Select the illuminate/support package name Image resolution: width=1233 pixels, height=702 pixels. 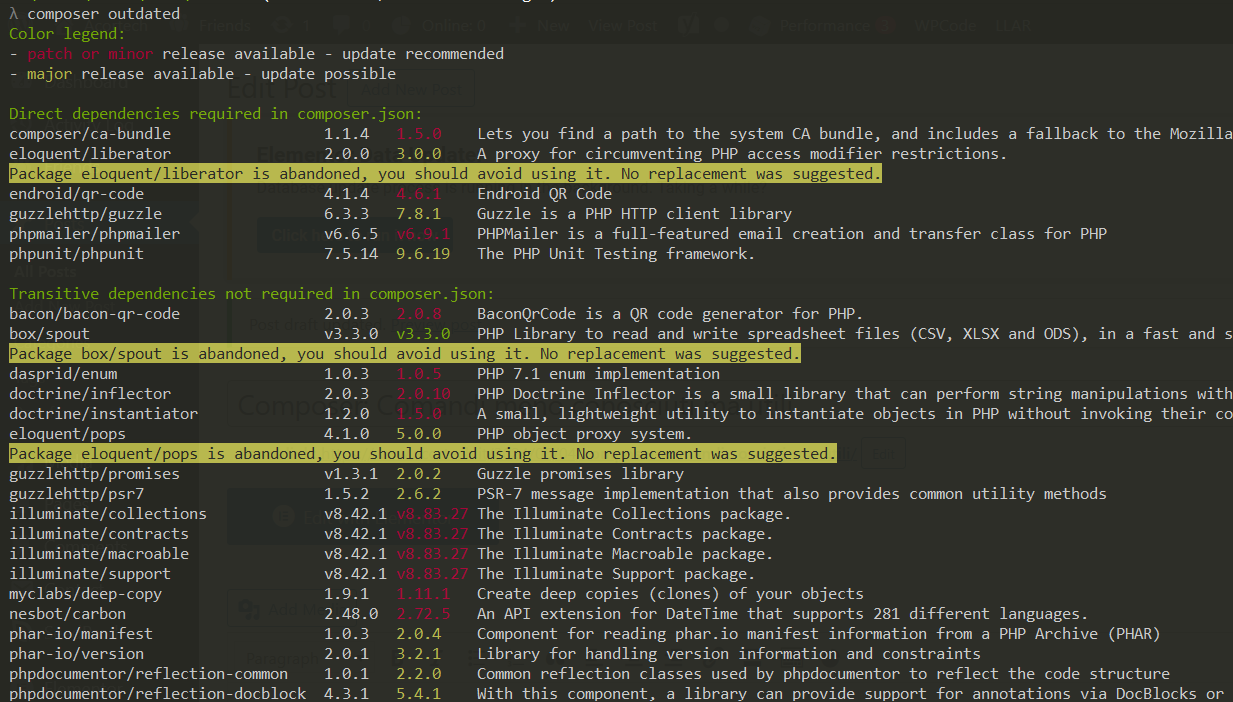(x=90, y=574)
